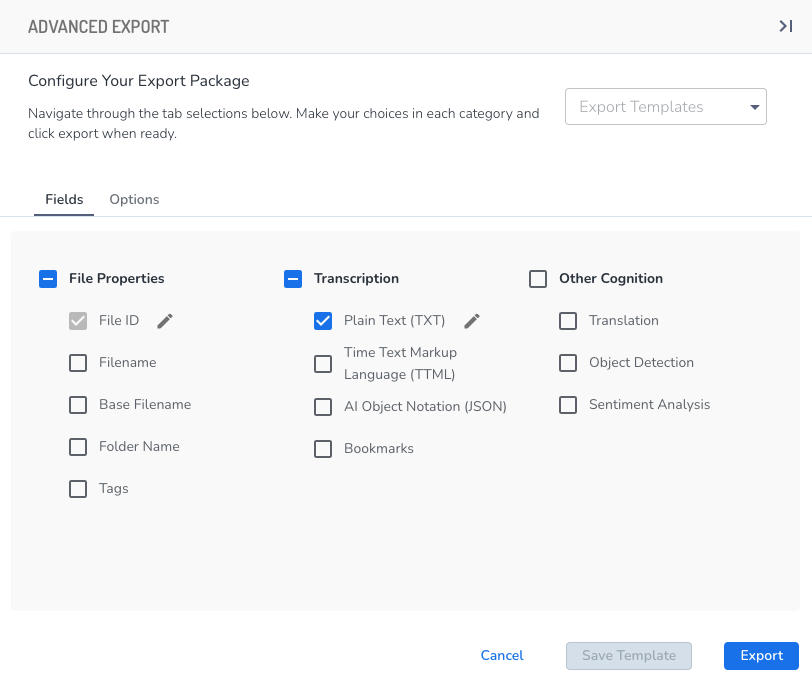
Task: Toggle the Transcription category checkbox
Action: coord(293,279)
